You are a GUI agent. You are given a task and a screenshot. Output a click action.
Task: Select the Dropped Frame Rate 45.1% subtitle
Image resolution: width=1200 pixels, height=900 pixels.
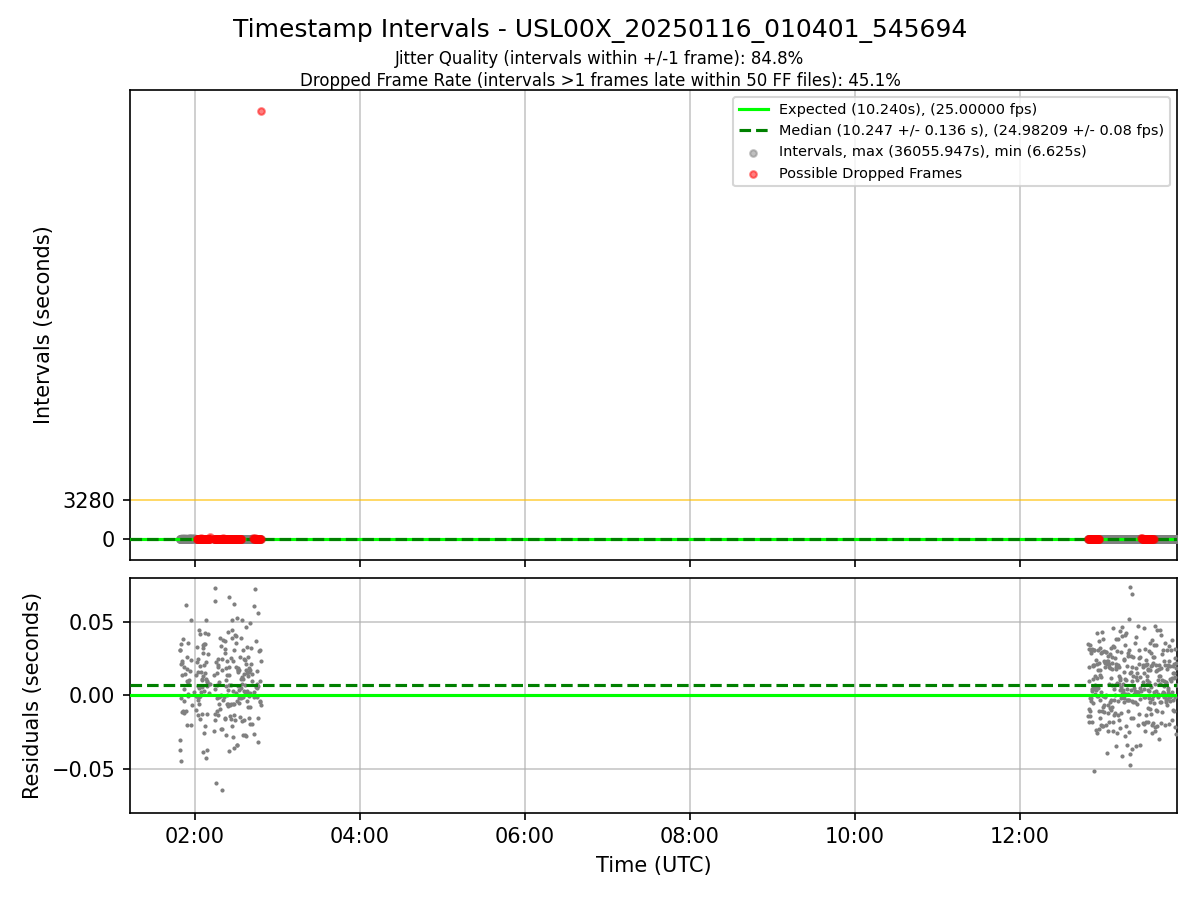(600, 80)
